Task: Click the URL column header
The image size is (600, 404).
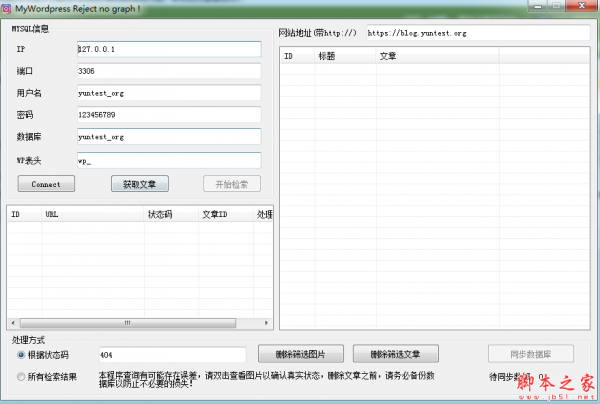Action: coord(92,214)
